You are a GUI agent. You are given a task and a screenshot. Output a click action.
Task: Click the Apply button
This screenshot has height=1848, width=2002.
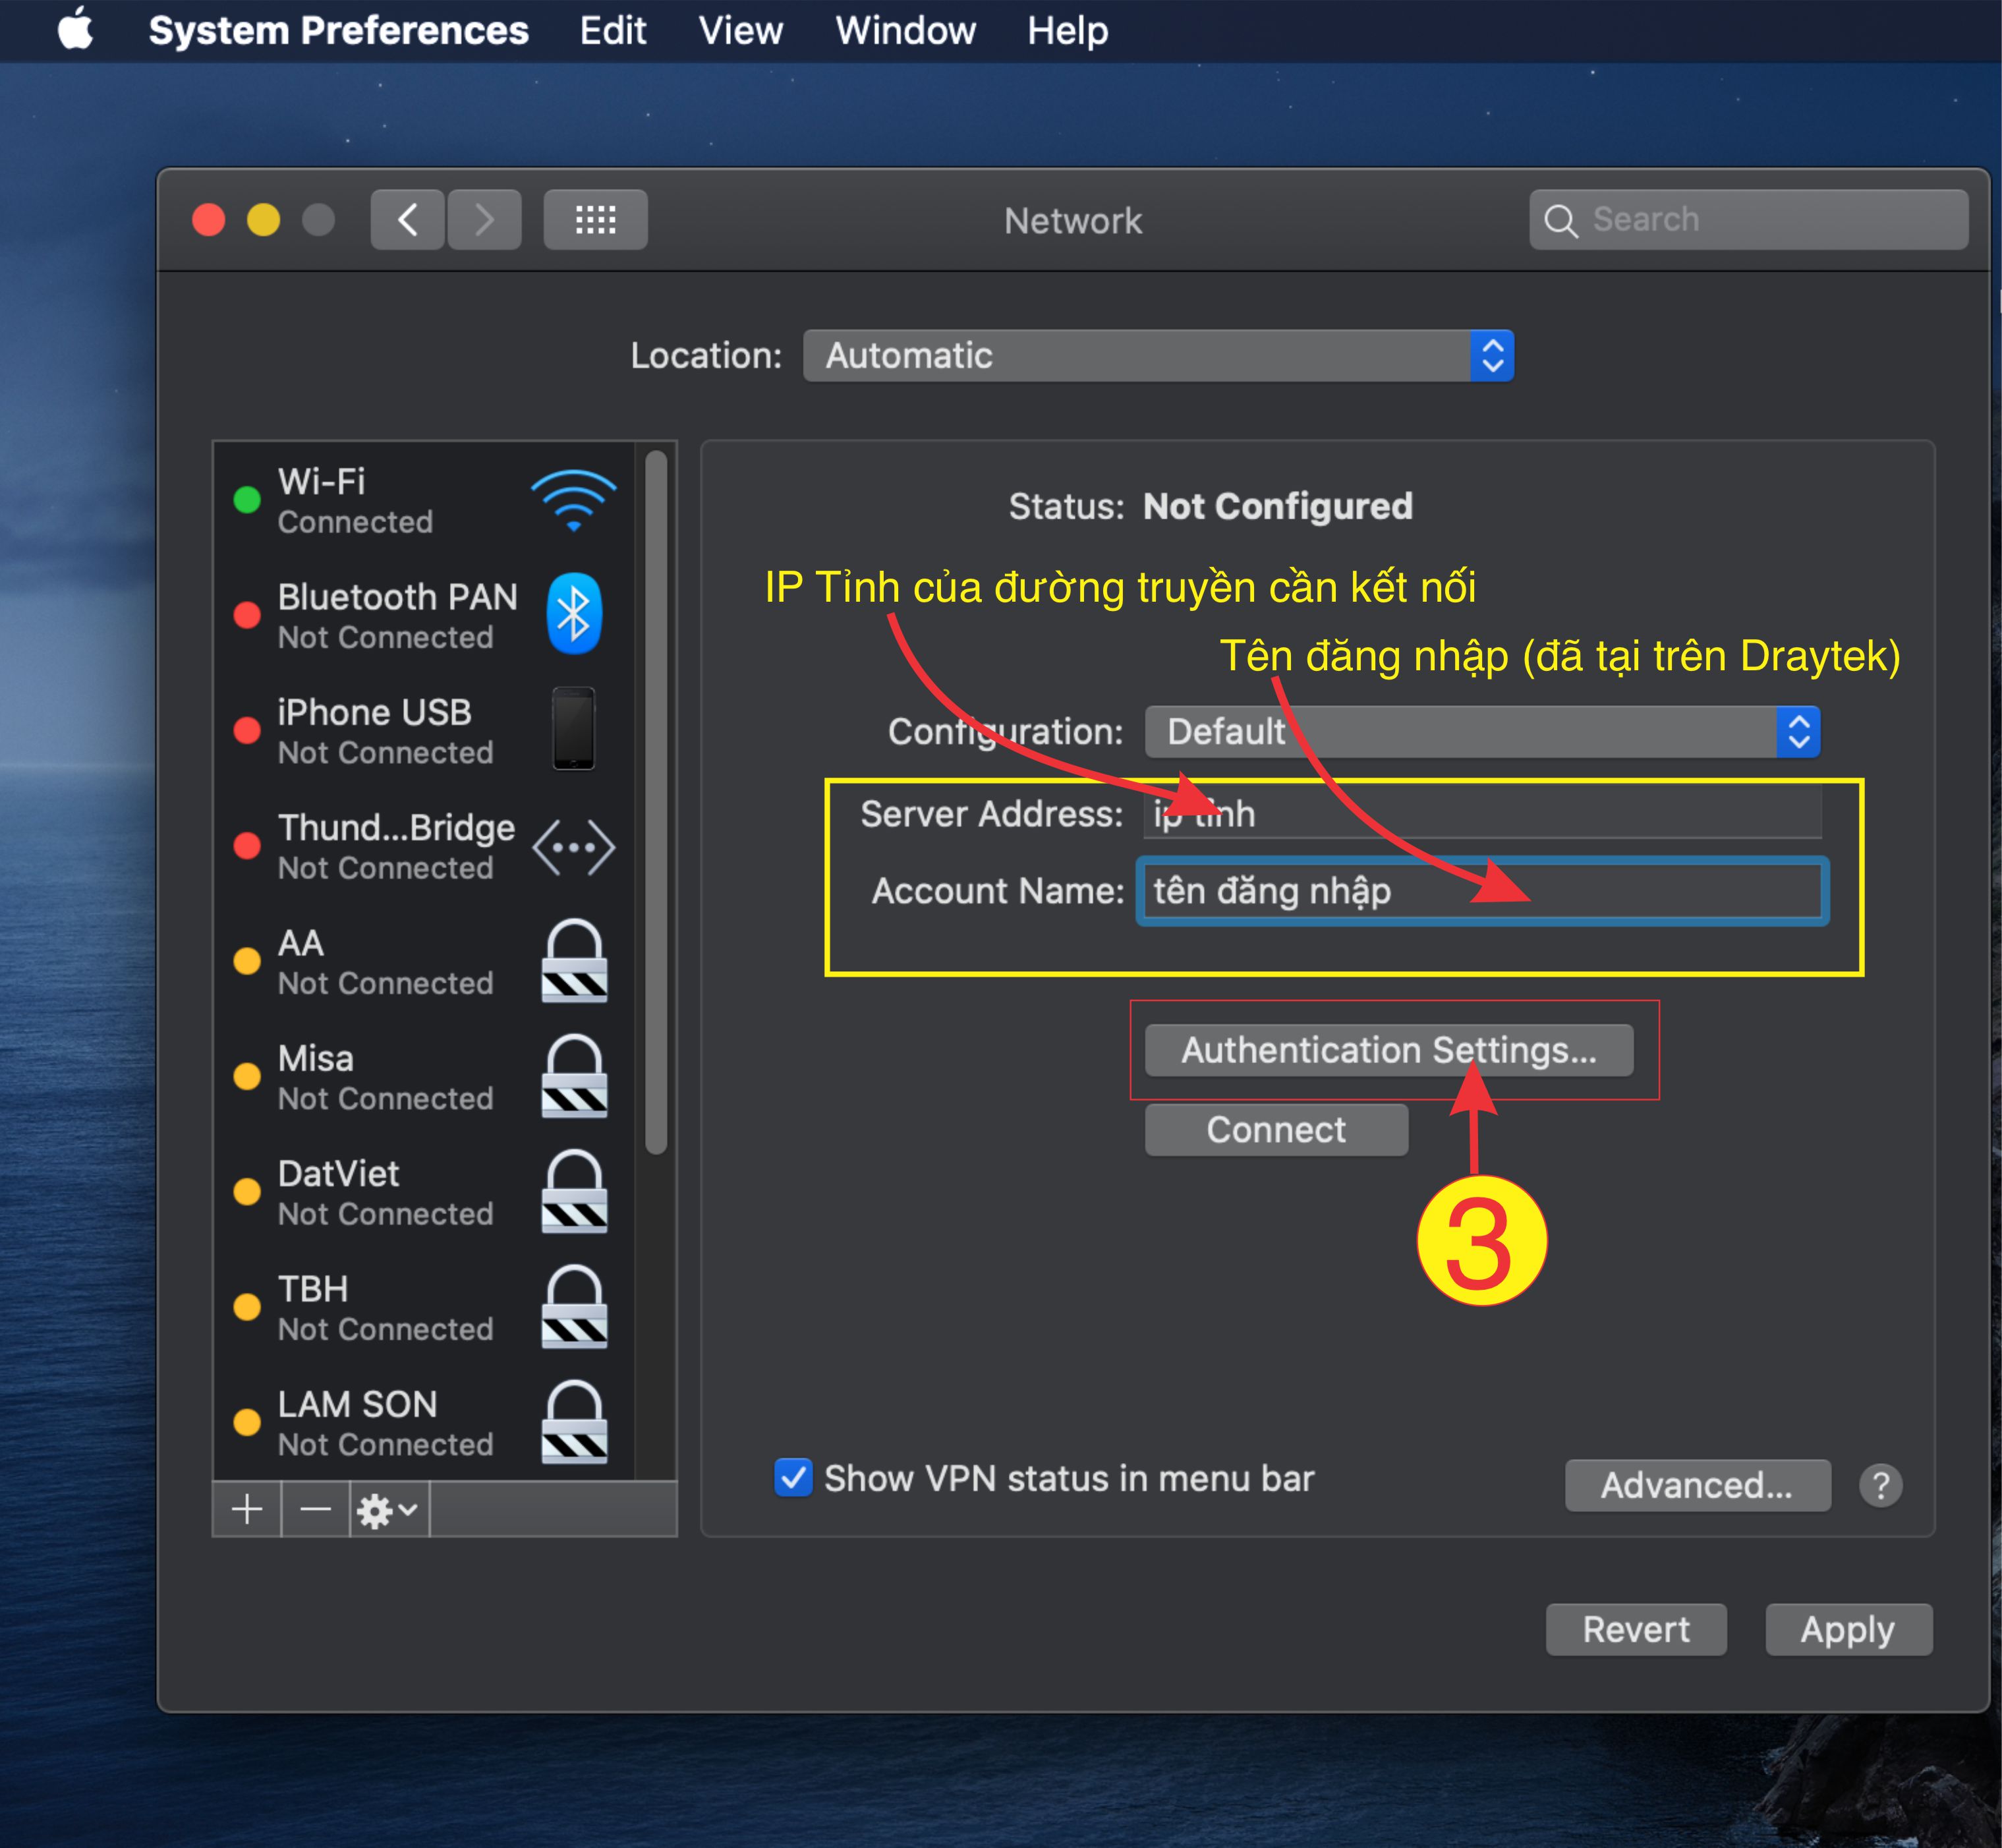[x=1848, y=1629]
